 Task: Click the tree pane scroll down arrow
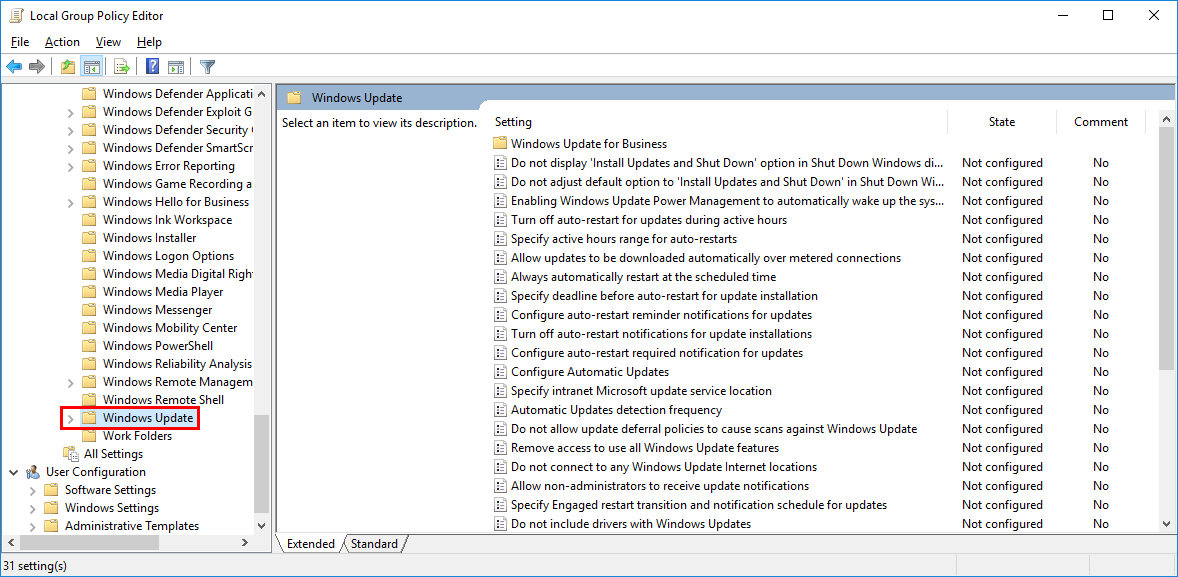[261, 526]
